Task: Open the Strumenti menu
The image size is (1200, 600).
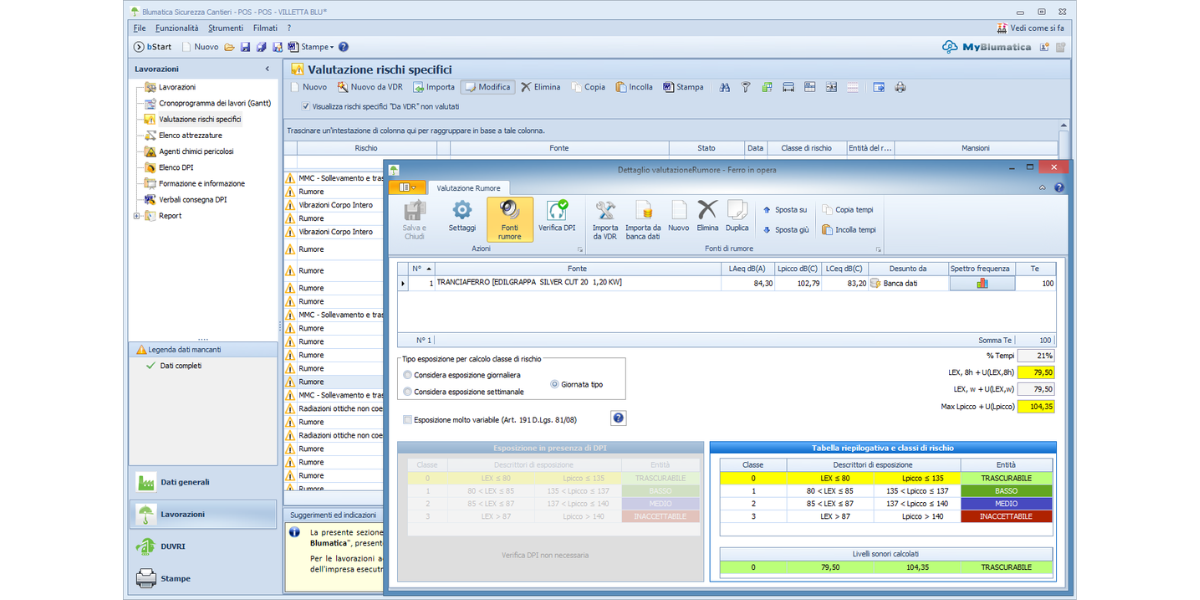Action: pos(225,28)
